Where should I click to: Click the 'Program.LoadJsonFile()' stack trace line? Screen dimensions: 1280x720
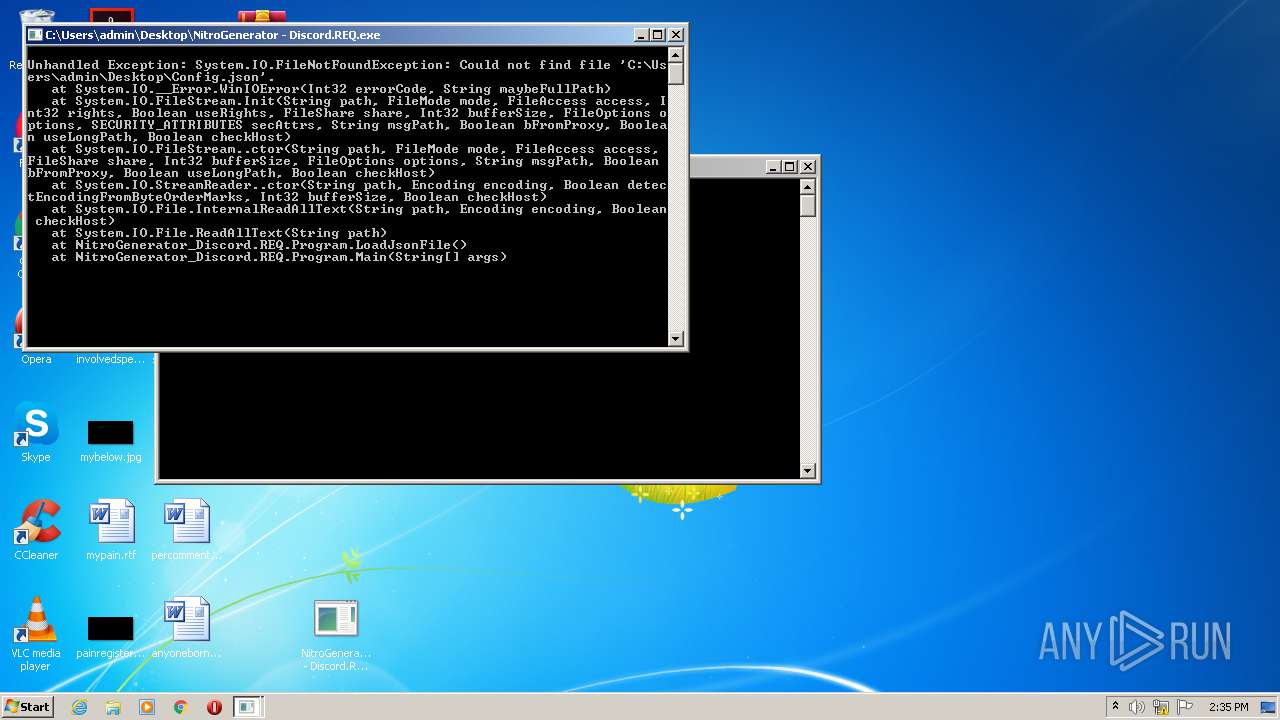(259, 245)
